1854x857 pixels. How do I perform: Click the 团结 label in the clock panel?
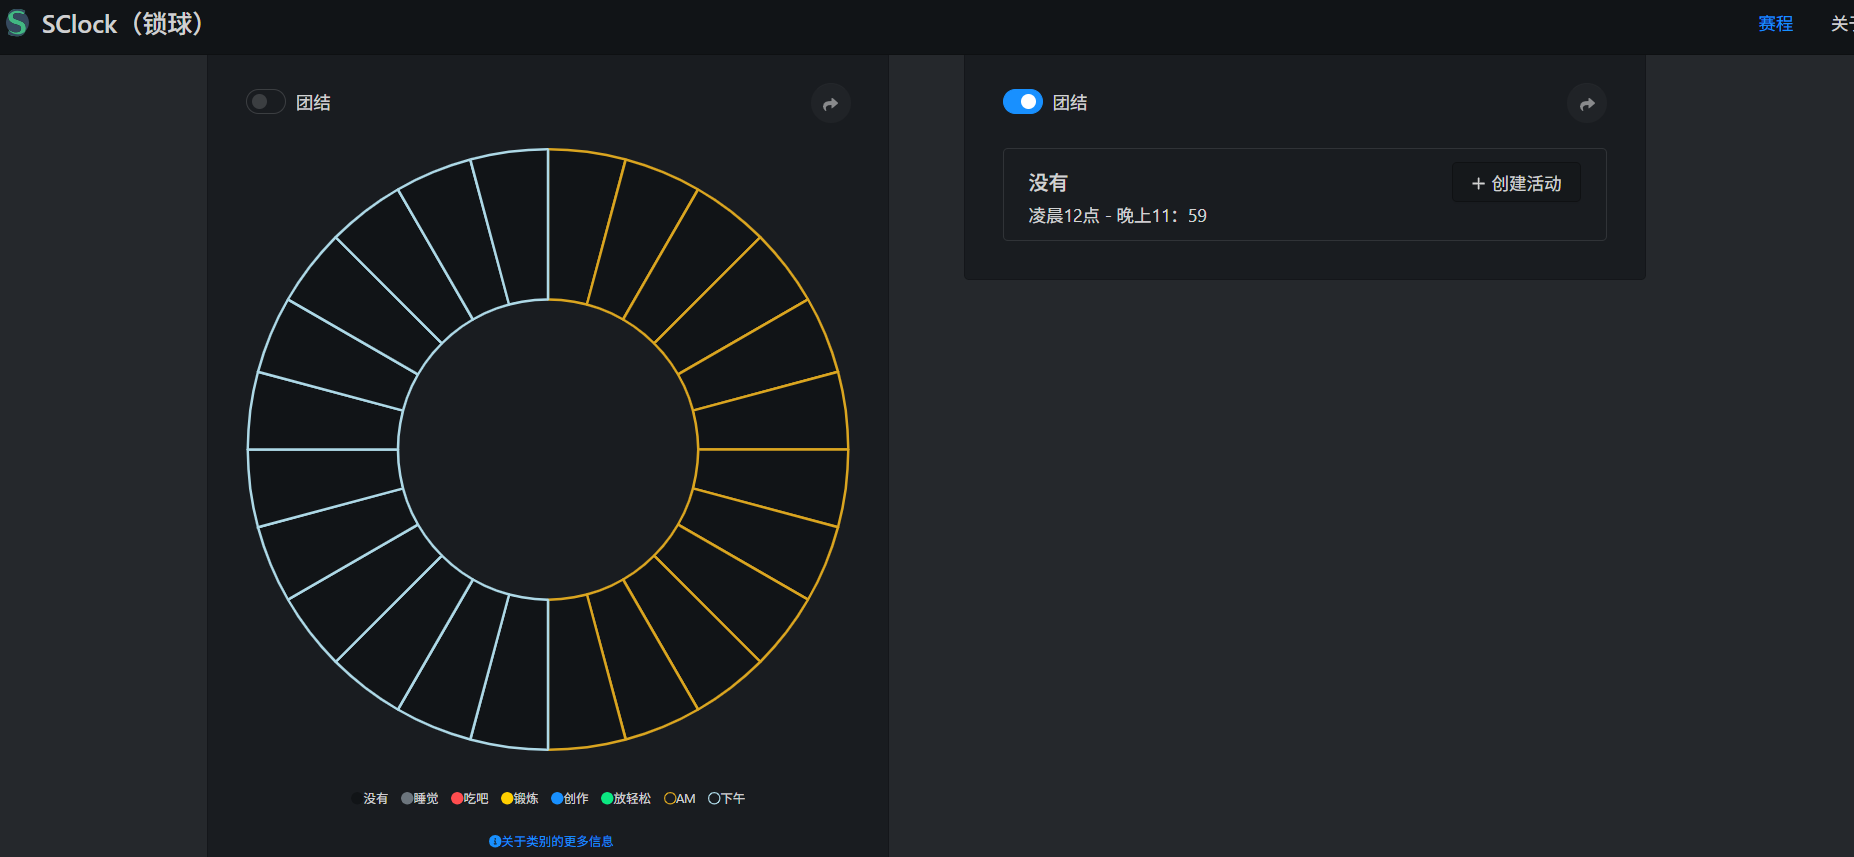click(313, 103)
